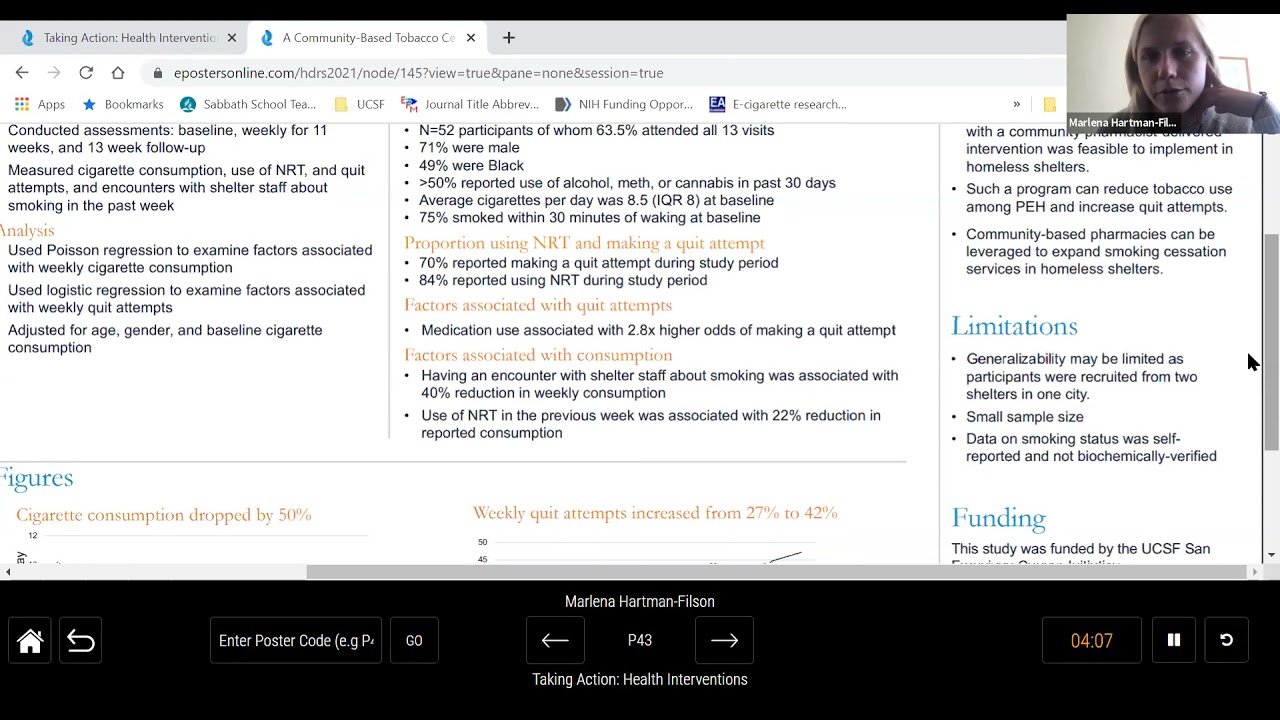Show hidden bookmarks with the chevron

point(1016,104)
